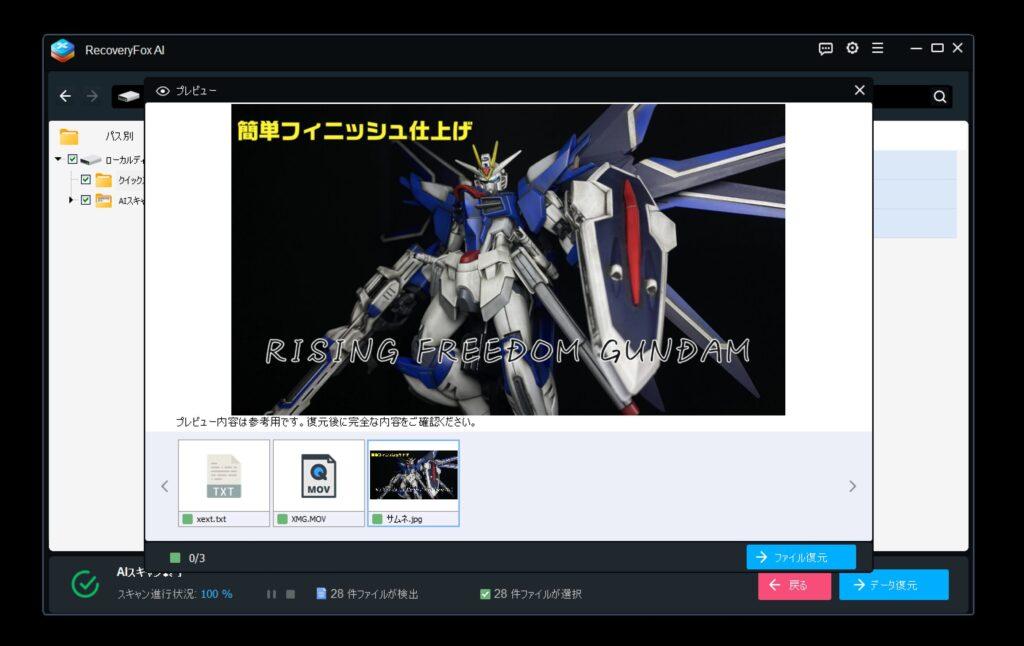Viewport: 1024px width, 646px height.
Task: Select the quick scan folder icon
Action: [103, 180]
